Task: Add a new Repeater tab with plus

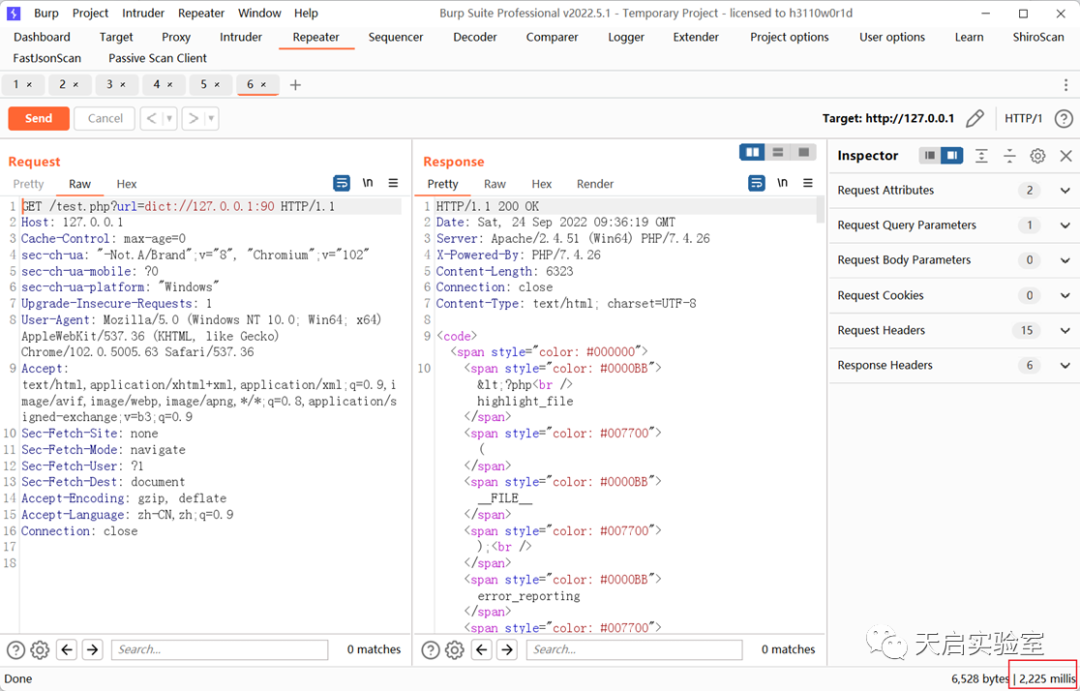Action: [295, 85]
